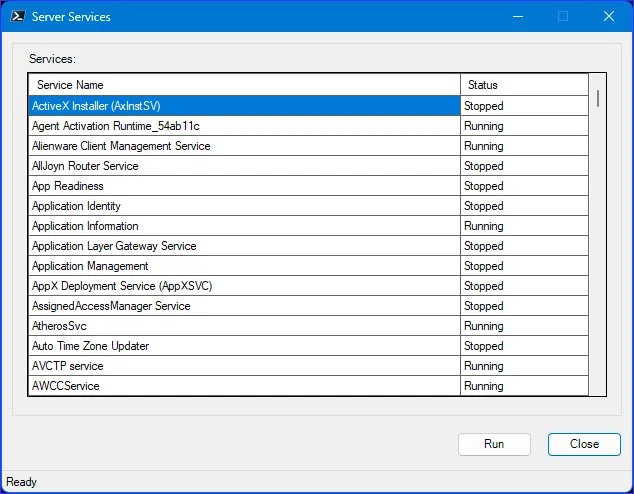Click Stopped status of App Readiness
The width and height of the screenshot is (634, 494).
click(524, 186)
